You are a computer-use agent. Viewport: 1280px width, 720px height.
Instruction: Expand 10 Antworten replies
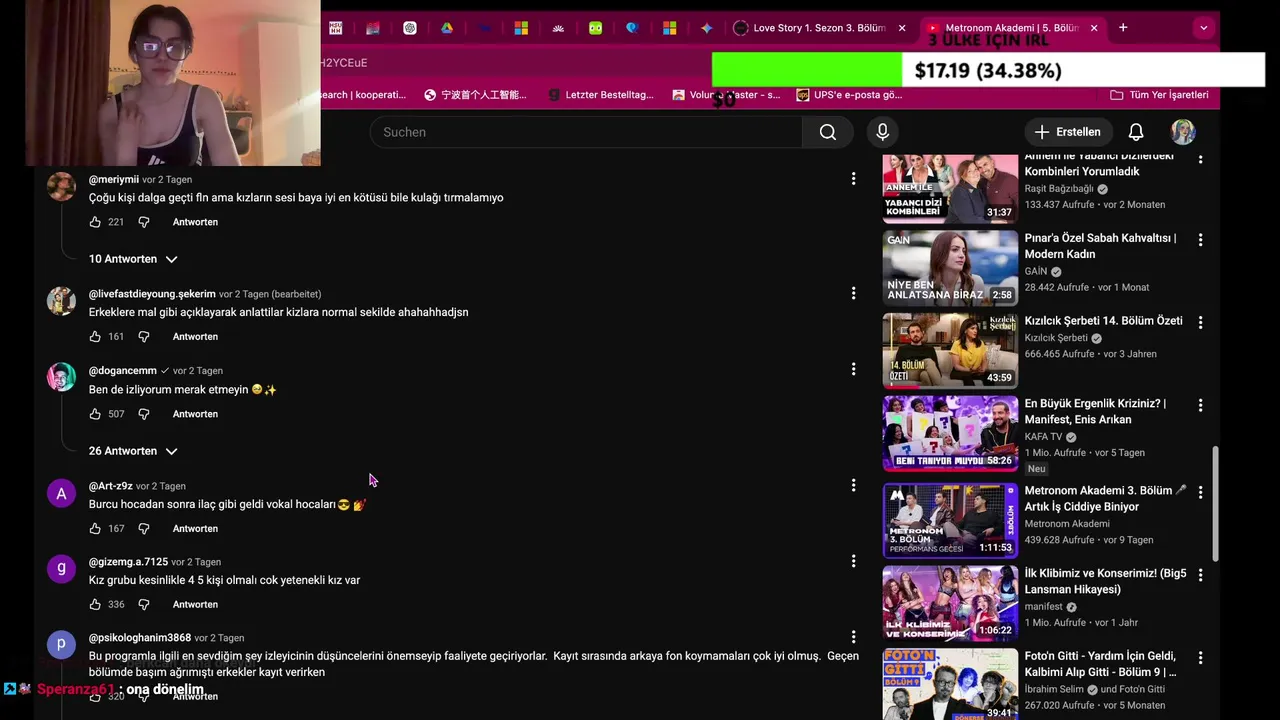coord(133,259)
